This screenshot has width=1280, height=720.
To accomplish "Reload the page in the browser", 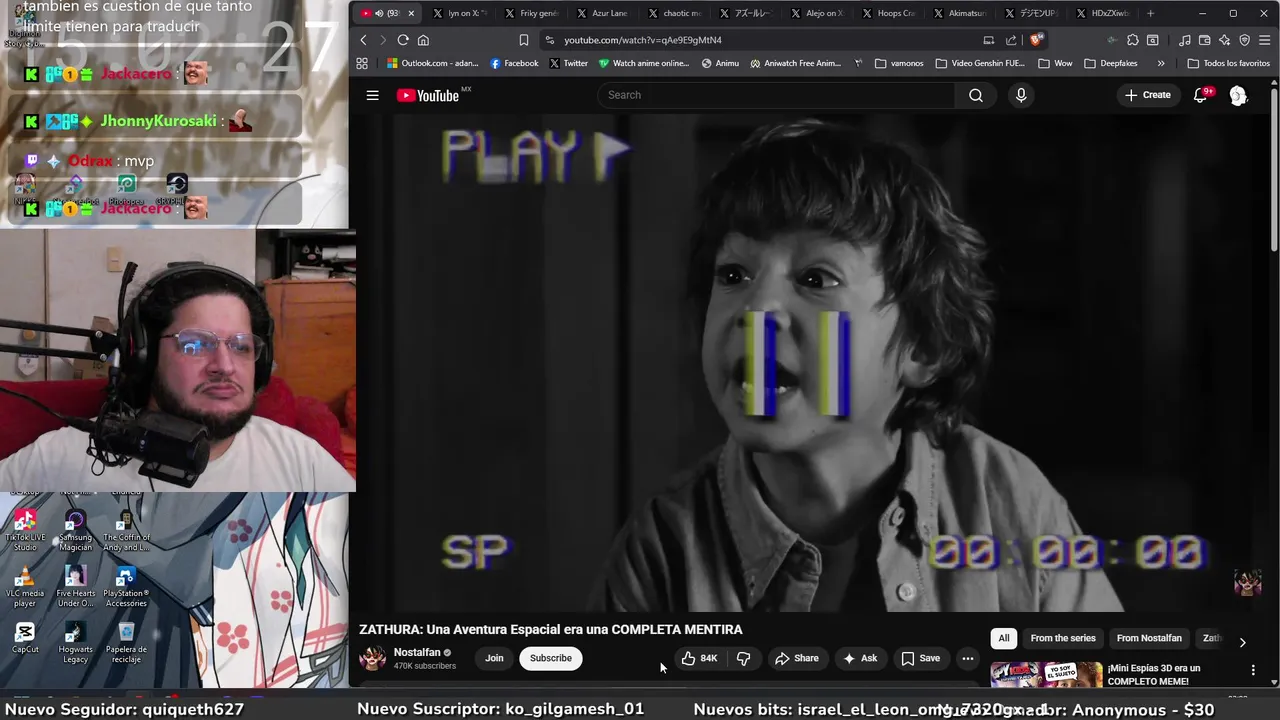I will 403,40.
